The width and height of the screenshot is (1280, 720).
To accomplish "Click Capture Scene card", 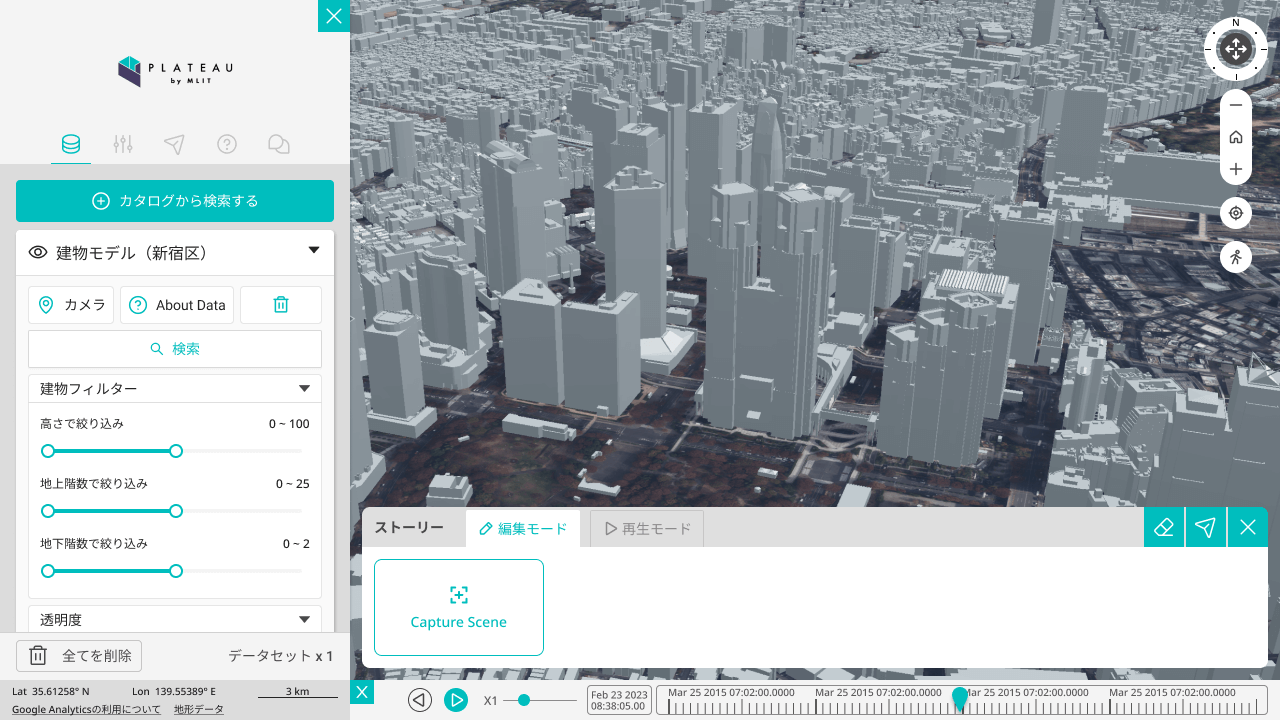I will point(459,607).
